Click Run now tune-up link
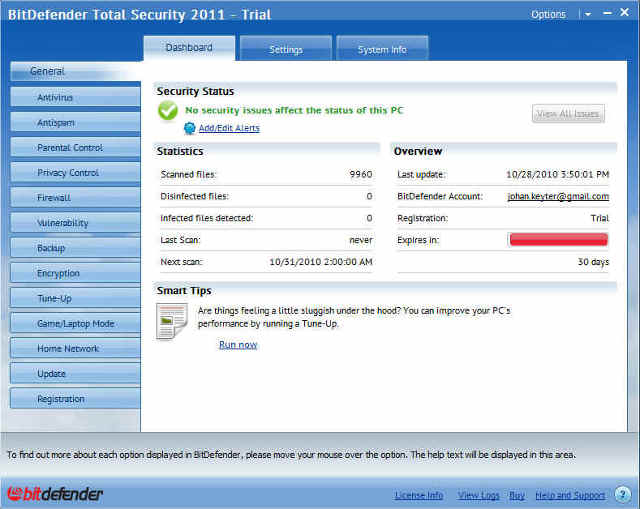This screenshot has width=640, height=509. pyautogui.click(x=238, y=345)
